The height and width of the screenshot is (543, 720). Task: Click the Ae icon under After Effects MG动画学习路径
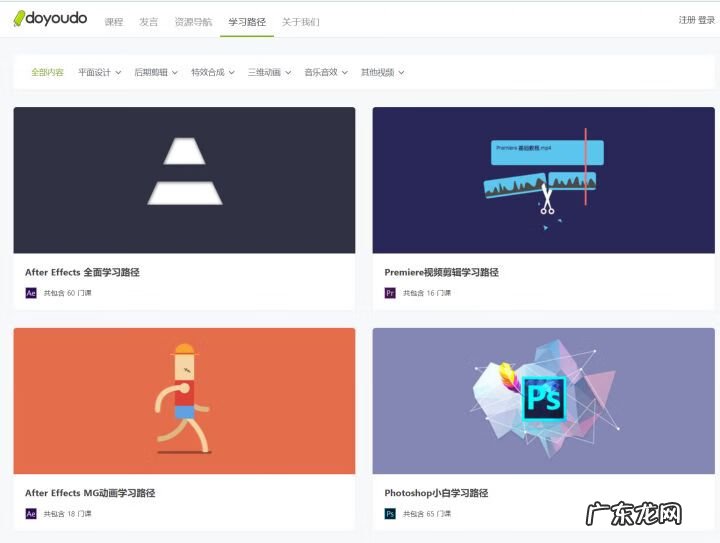pyautogui.click(x=31, y=514)
